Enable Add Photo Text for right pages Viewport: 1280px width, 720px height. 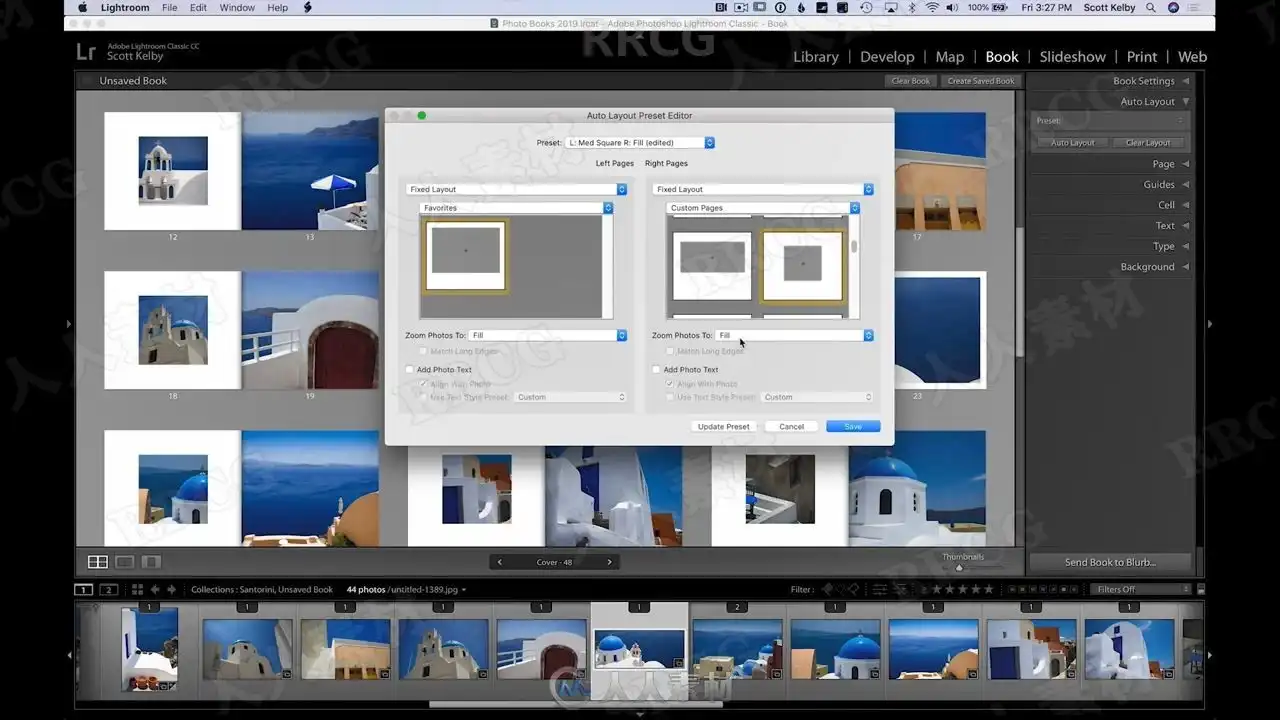[657, 370]
